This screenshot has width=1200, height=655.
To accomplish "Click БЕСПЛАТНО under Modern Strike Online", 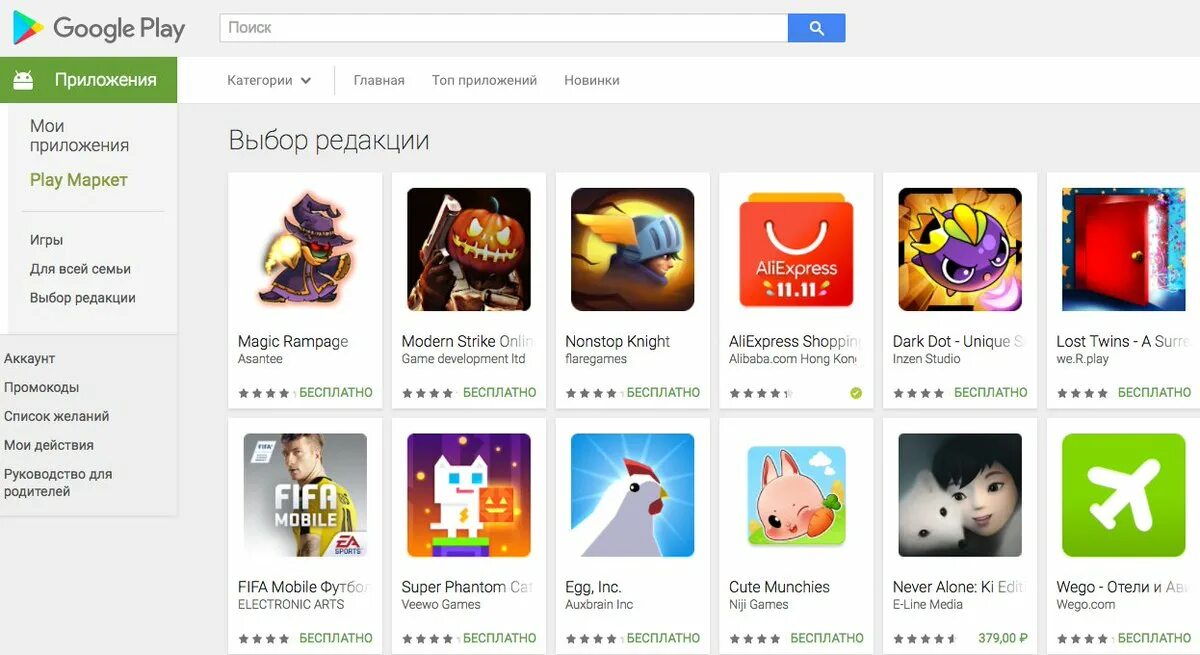I will click(x=500, y=392).
